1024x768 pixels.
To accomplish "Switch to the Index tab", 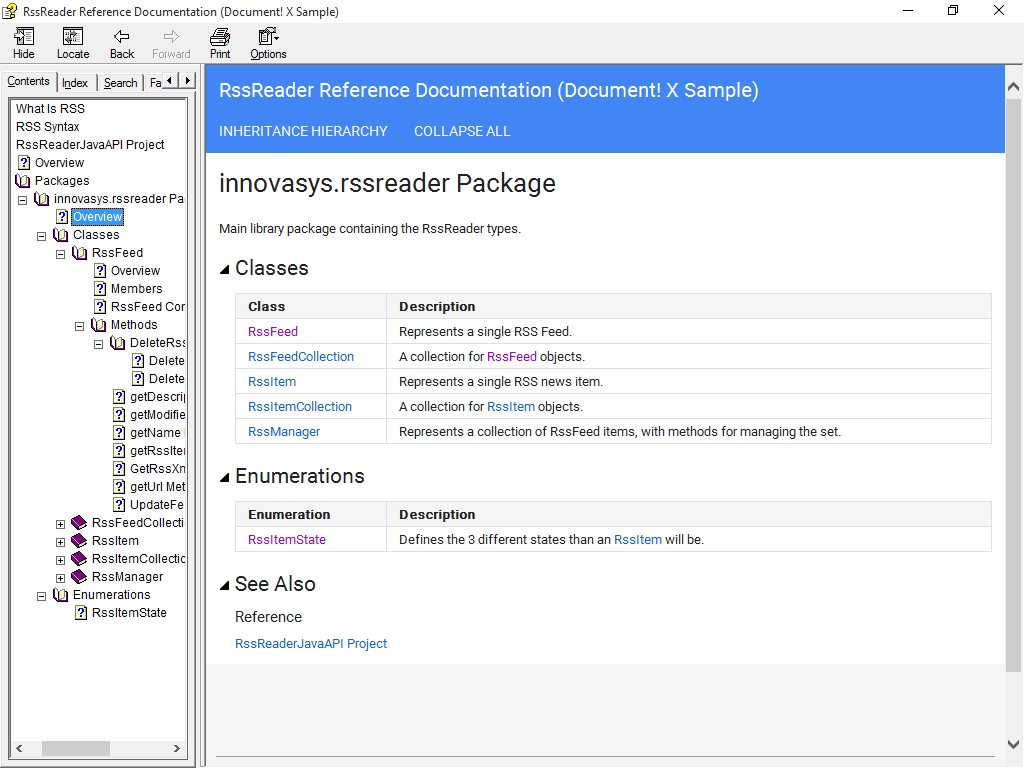I will (75, 83).
